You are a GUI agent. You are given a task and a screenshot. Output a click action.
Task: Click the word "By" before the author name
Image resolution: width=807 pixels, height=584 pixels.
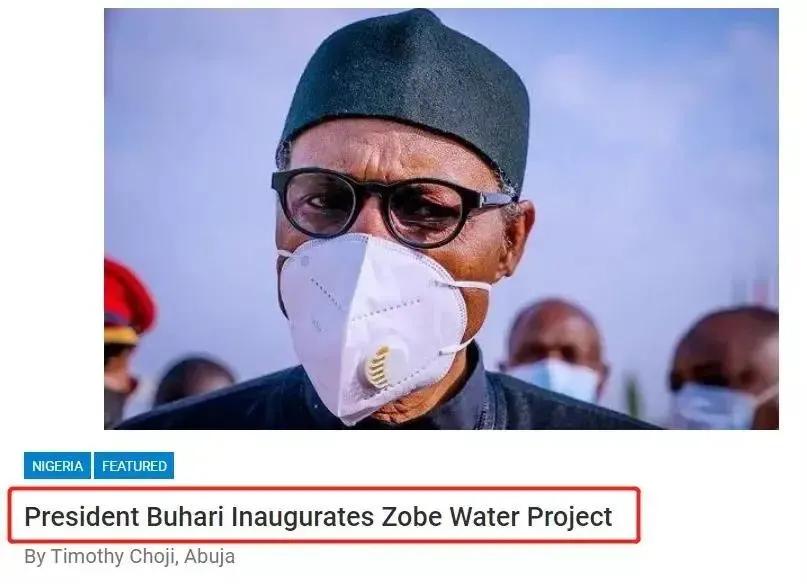click(x=34, y=556)
